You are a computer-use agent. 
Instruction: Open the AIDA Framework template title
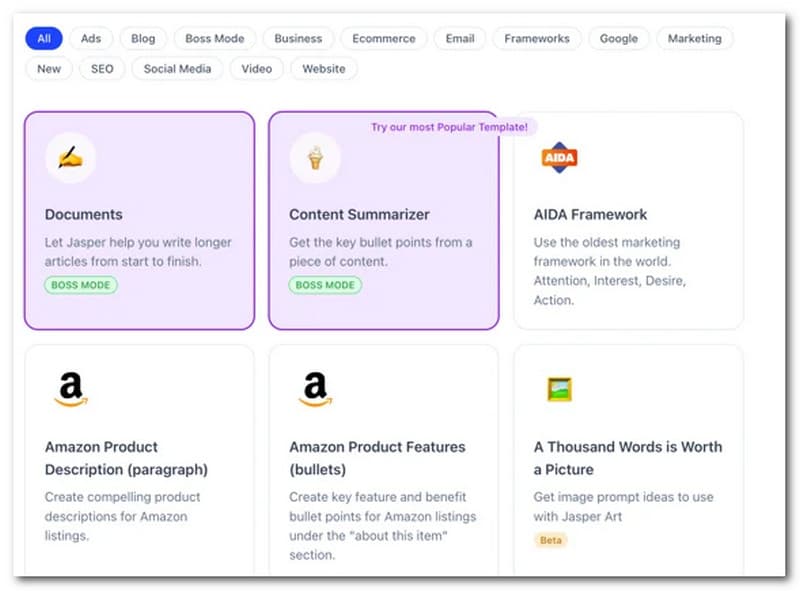pos(590,214)
